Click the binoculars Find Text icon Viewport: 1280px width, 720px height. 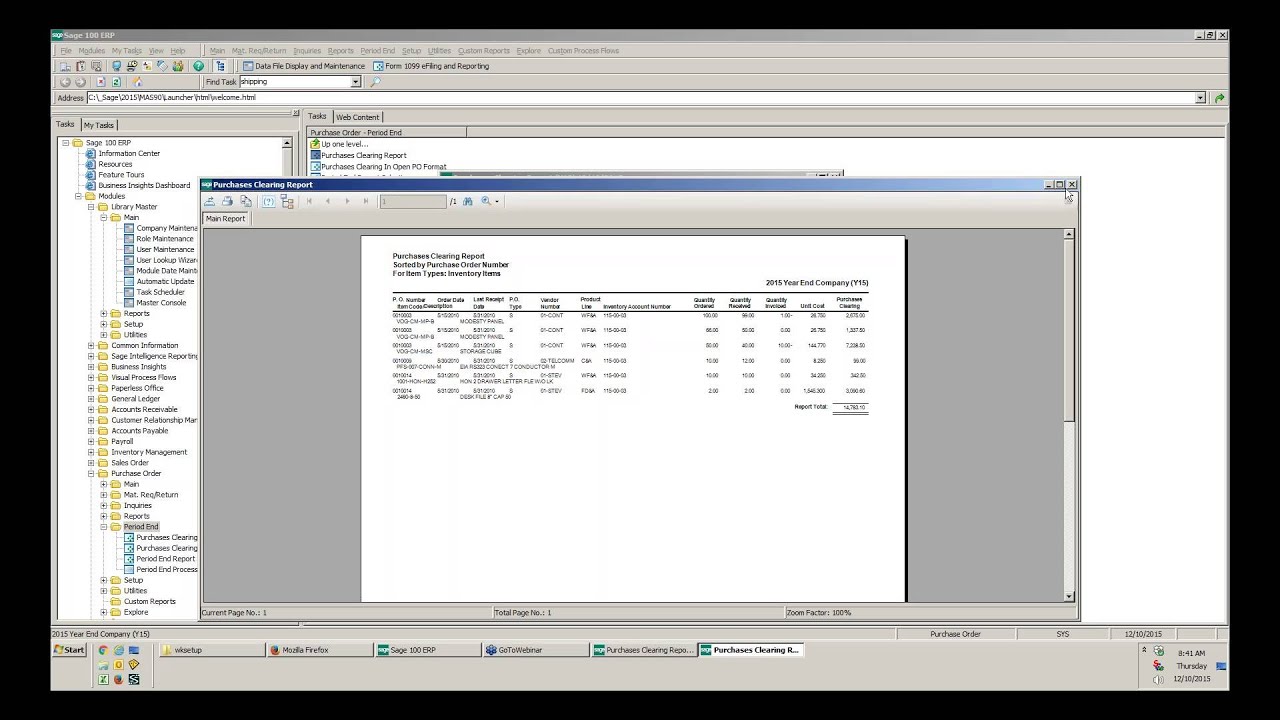(467, 201)
